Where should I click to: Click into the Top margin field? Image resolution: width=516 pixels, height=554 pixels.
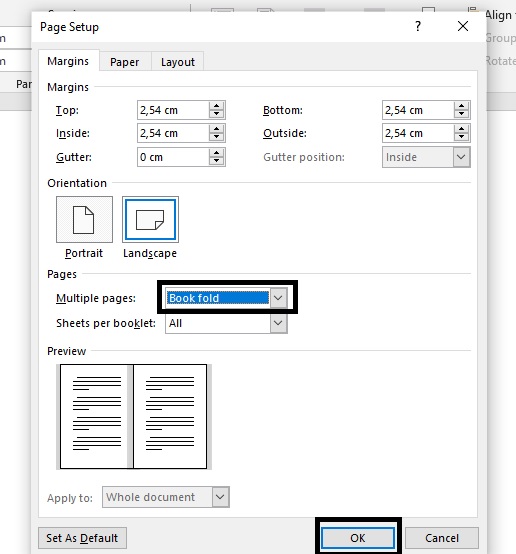click(173, 110)
